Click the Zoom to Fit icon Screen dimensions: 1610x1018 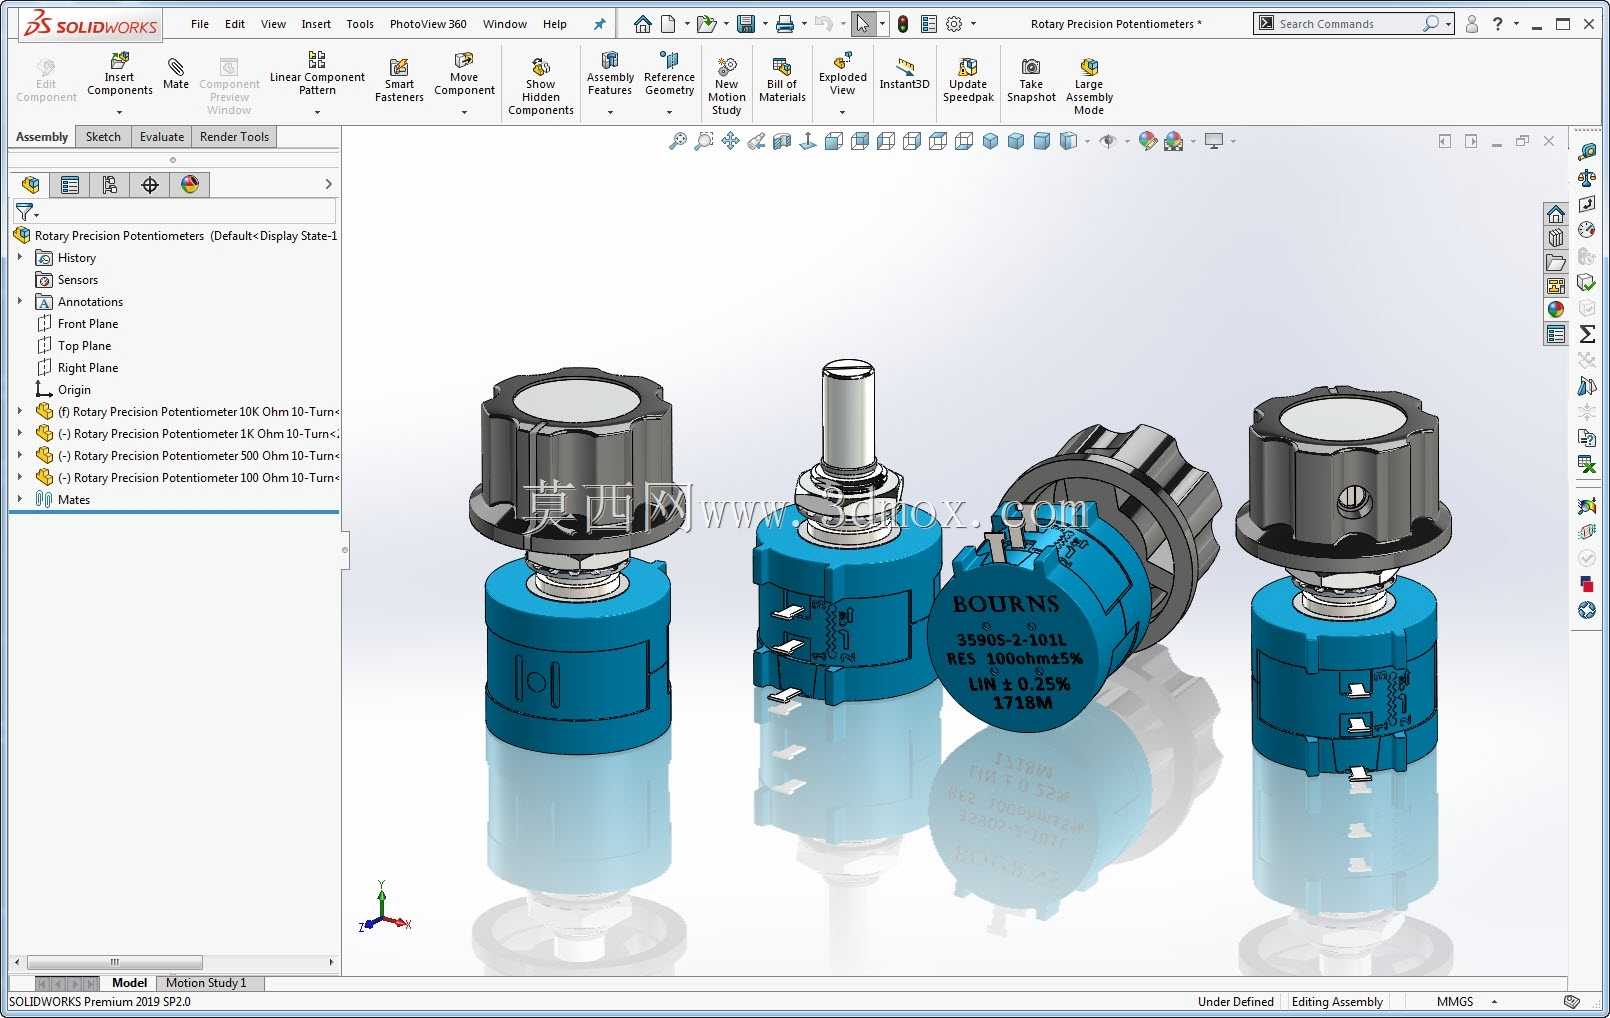coord(678,141)
